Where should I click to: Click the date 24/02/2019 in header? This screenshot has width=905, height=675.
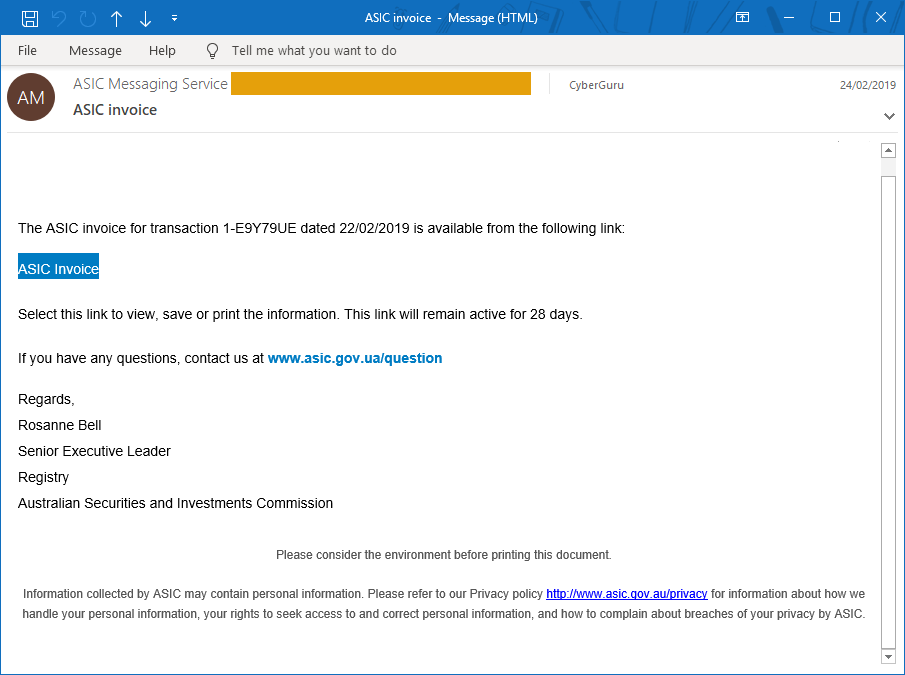(x=867, y=85)
